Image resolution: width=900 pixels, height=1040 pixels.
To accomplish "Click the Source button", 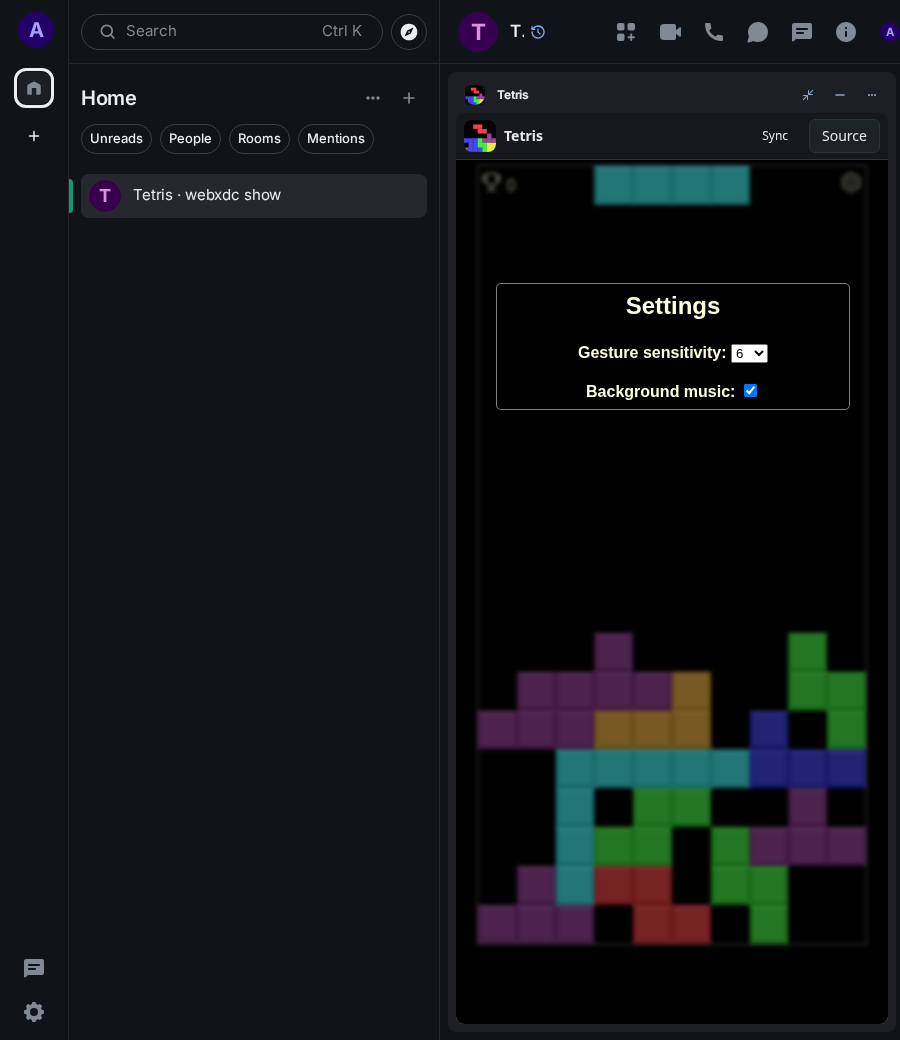I will click(844, 136).
